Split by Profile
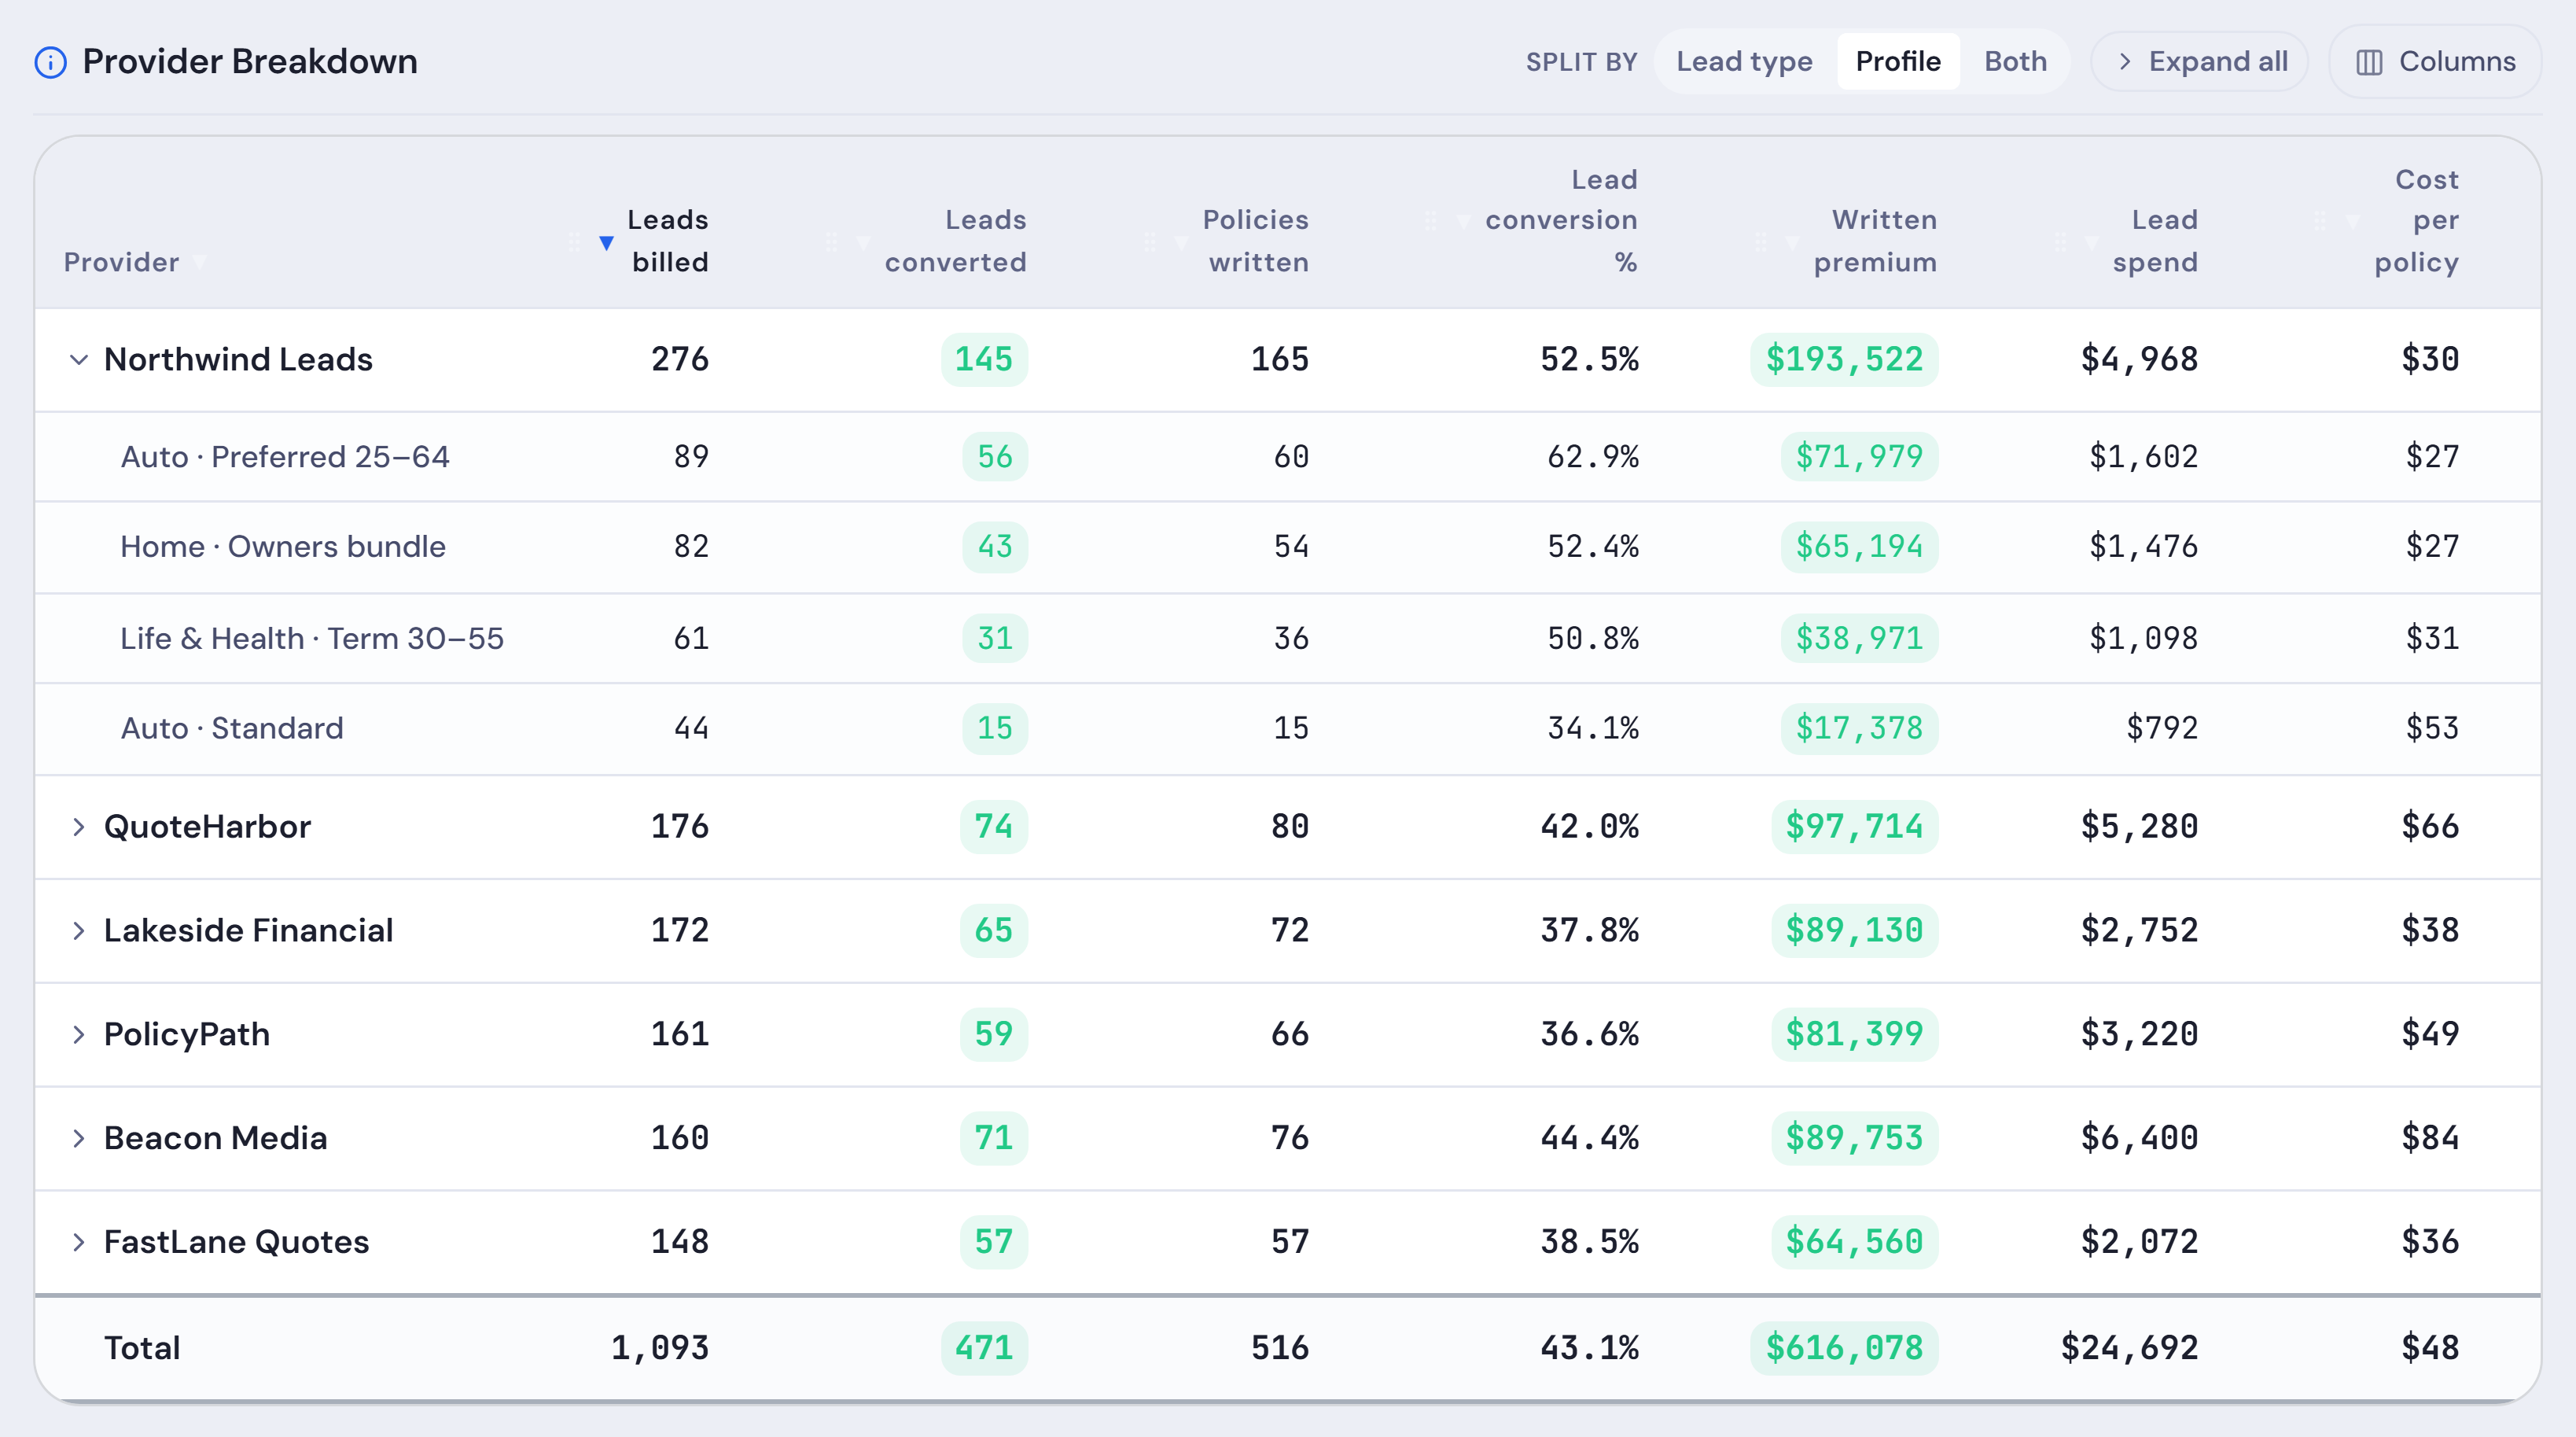The height and width of the screenshot is (1437, 2576). coord(1898,62)
